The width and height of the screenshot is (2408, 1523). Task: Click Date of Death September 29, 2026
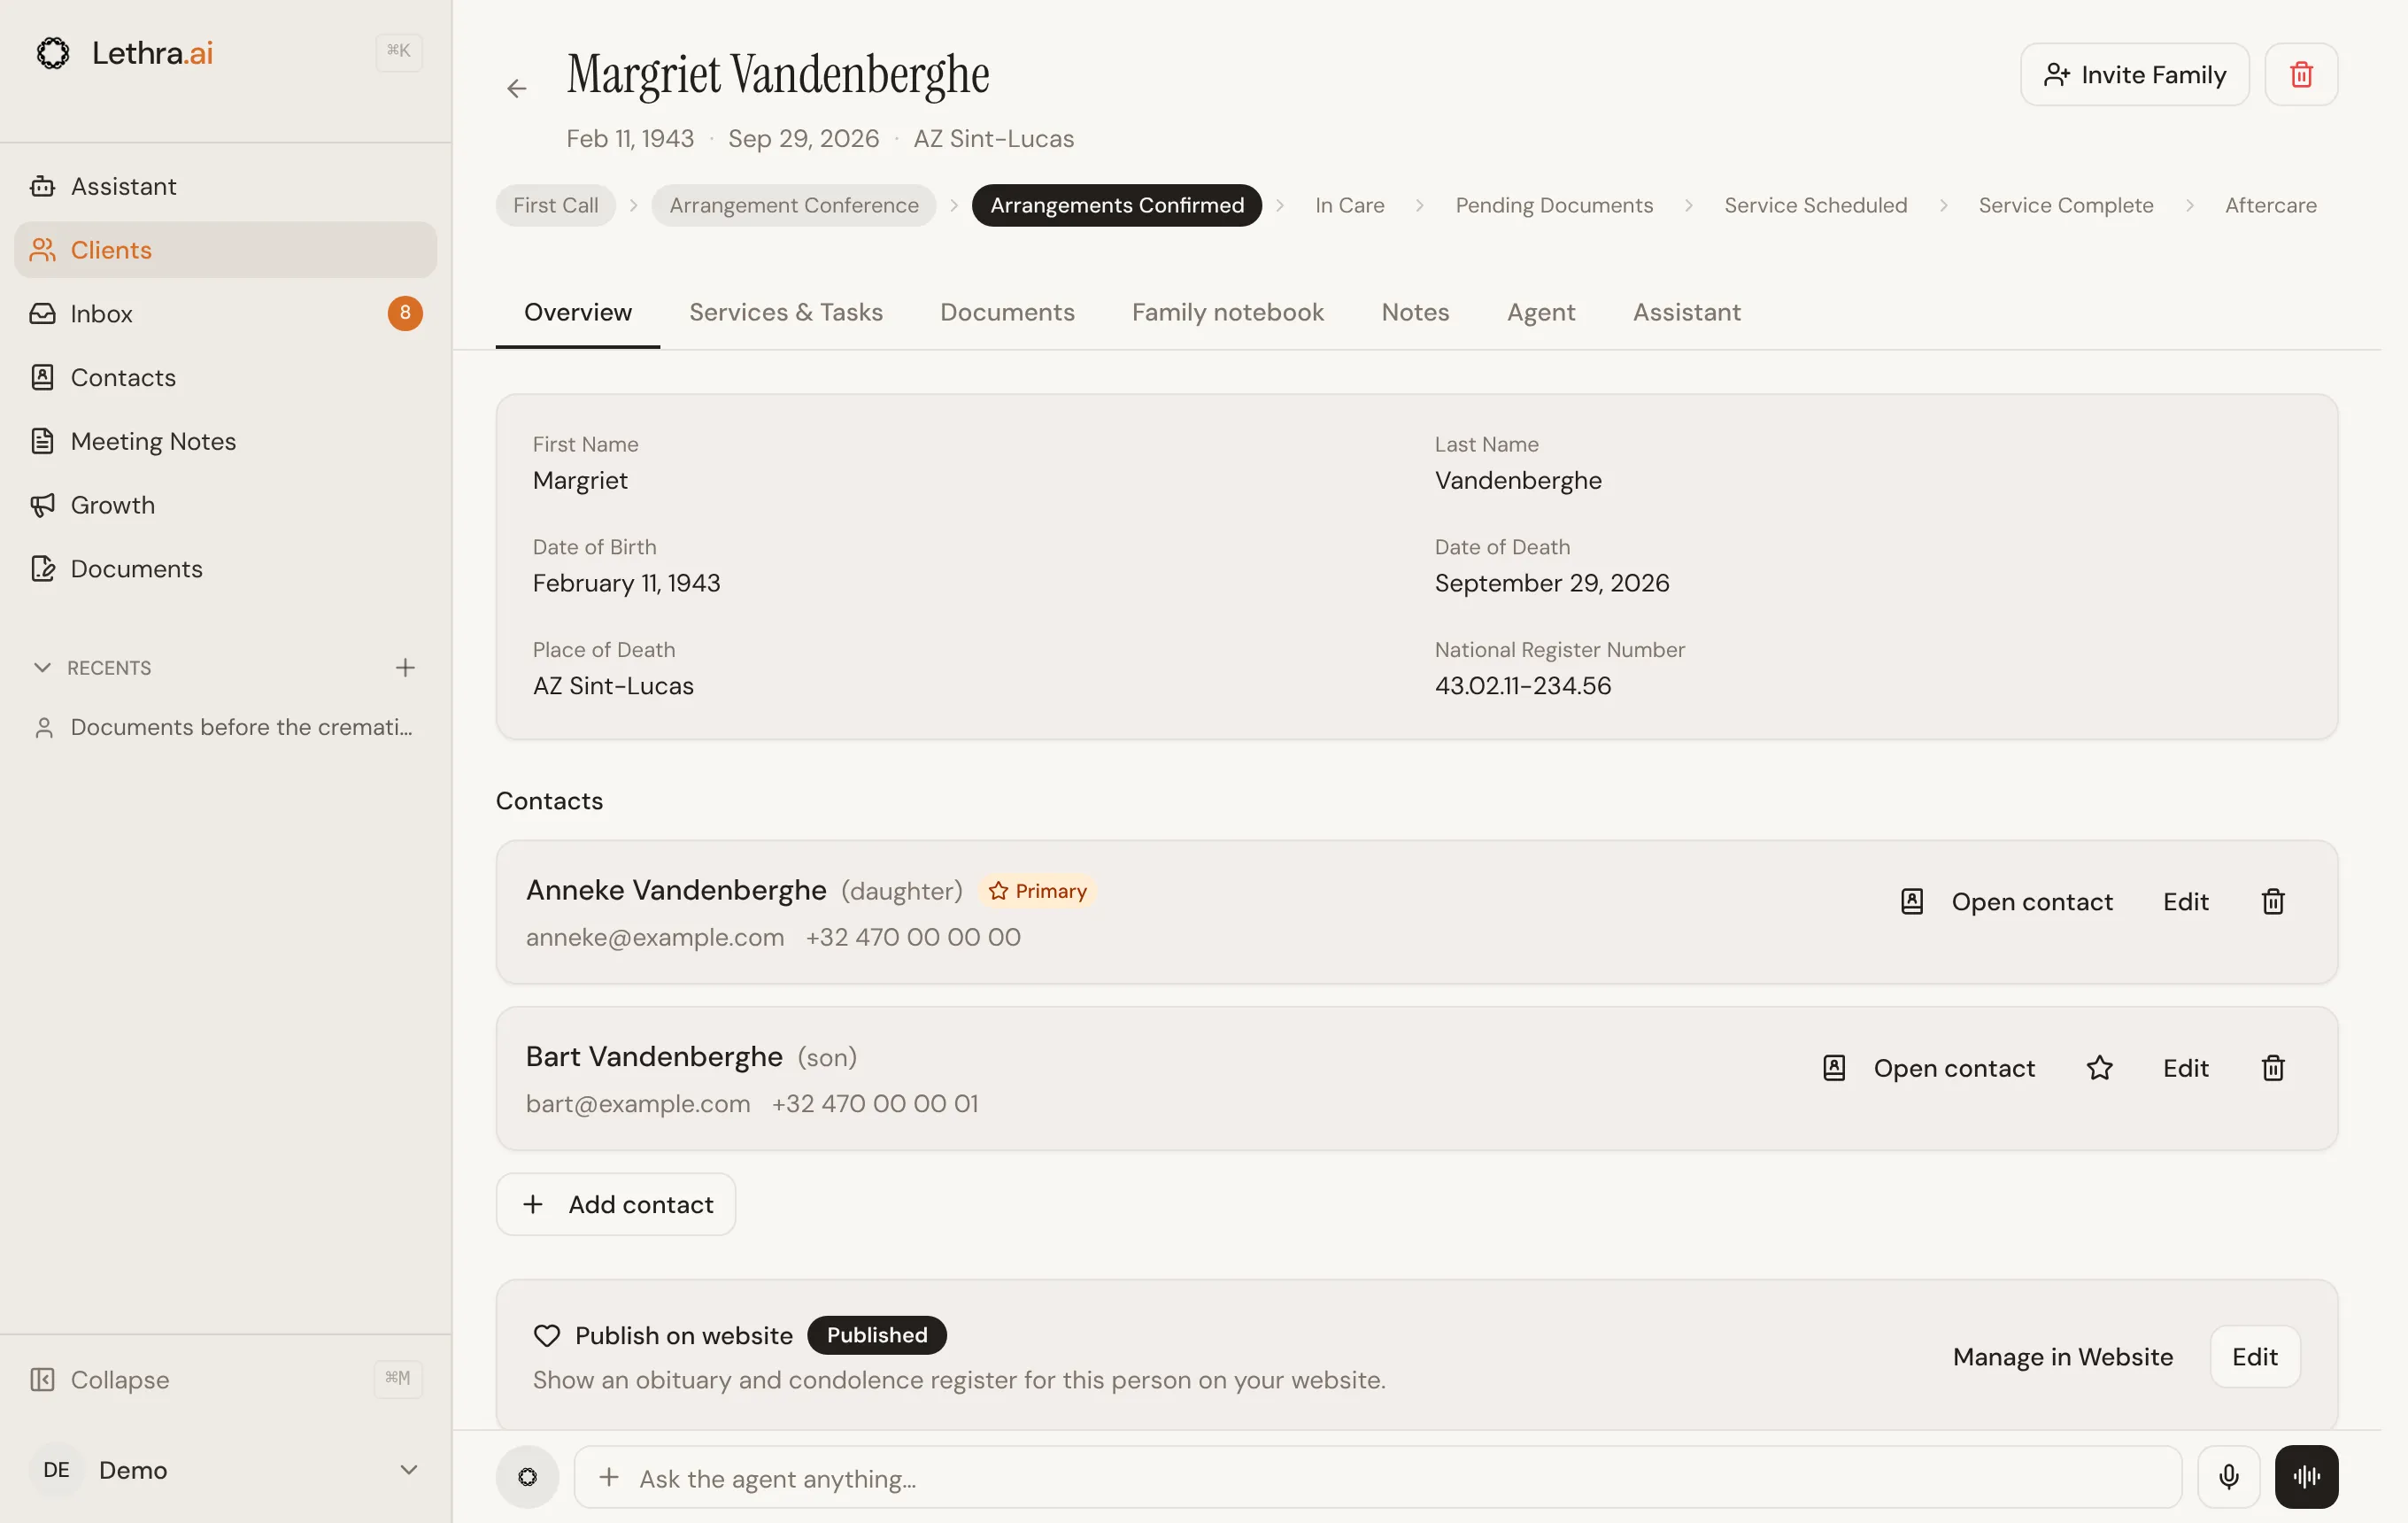[x=1552, y=583]
